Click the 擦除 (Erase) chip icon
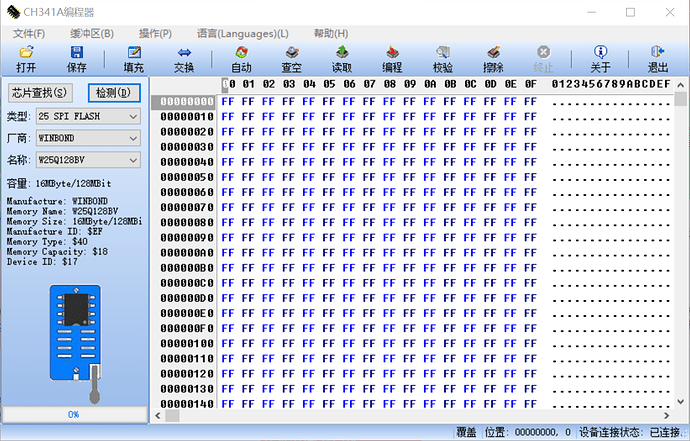690x441 pixels. [x=493, y=59]
